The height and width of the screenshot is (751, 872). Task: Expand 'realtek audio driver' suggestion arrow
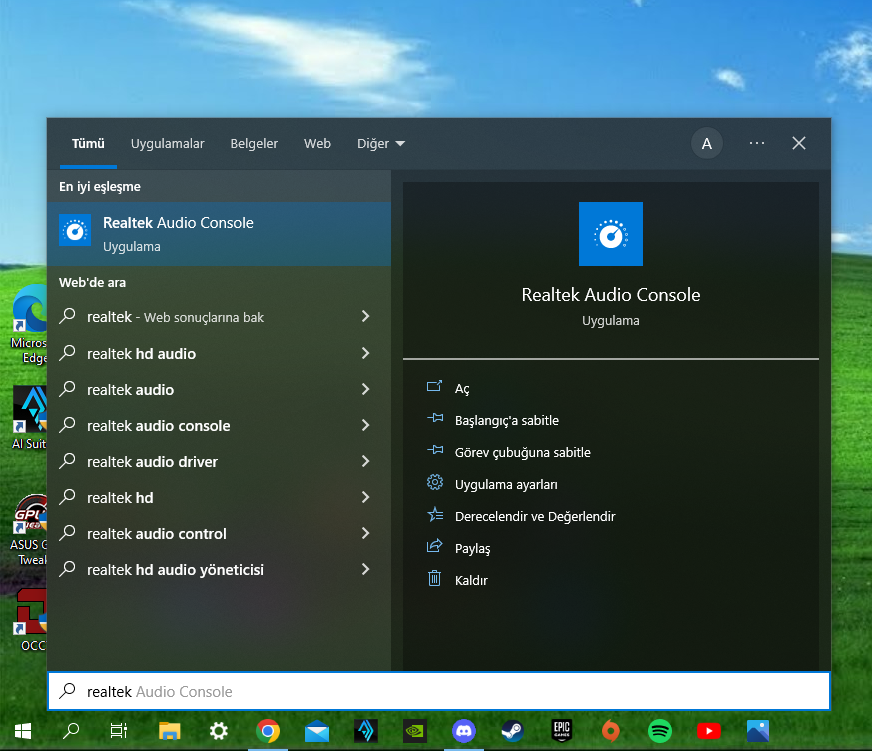point(365,461)
